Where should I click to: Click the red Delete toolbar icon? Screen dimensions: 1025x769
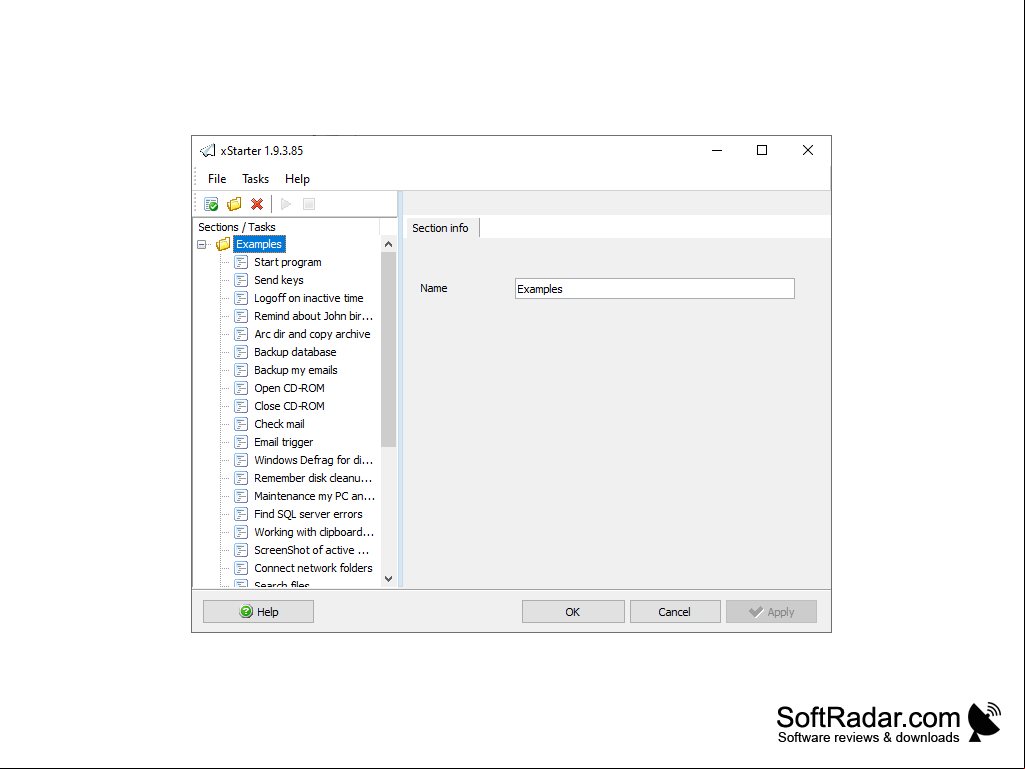pos(257,204)
